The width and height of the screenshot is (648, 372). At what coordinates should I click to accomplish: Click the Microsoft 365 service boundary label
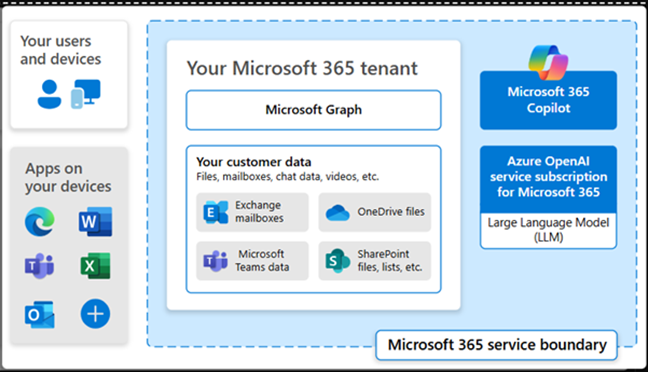pyautogui.click(x=497, y=345)
